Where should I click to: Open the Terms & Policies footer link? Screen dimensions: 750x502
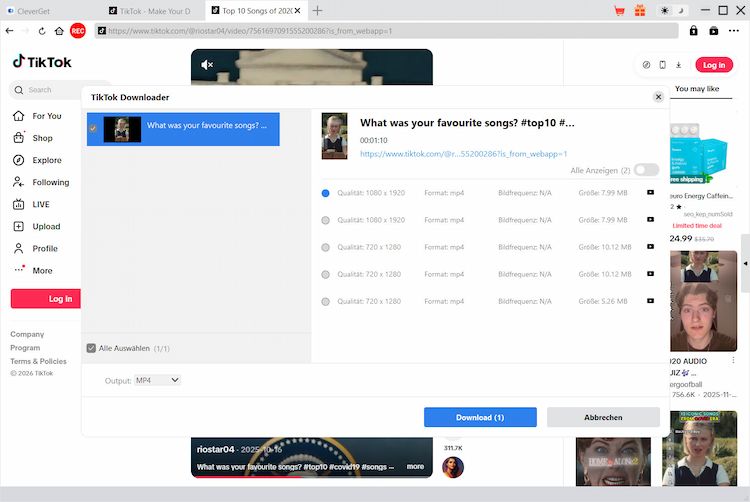pos(39,361)
